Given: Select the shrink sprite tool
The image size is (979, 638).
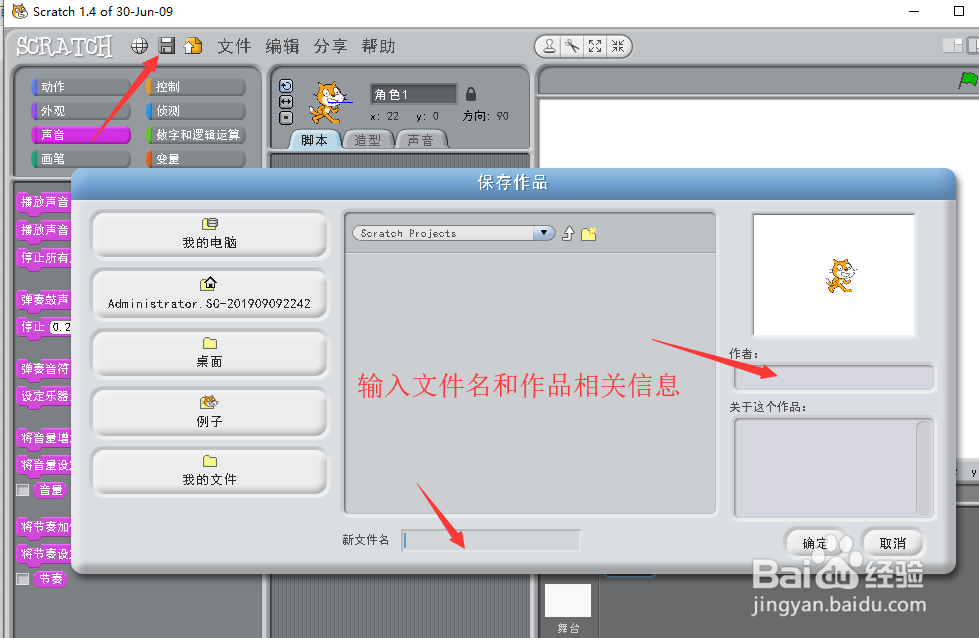Looking at the screenshot, I should tap(617, 46).
